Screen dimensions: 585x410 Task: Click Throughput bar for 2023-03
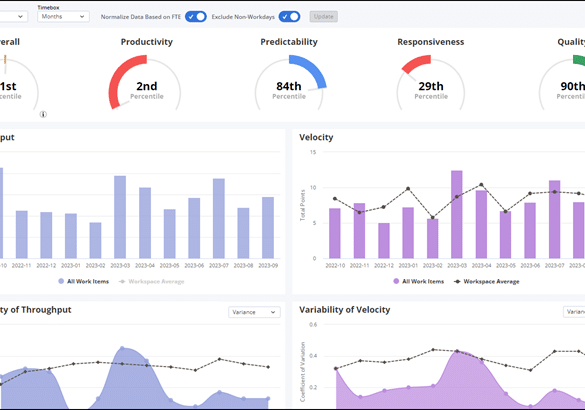120,217
